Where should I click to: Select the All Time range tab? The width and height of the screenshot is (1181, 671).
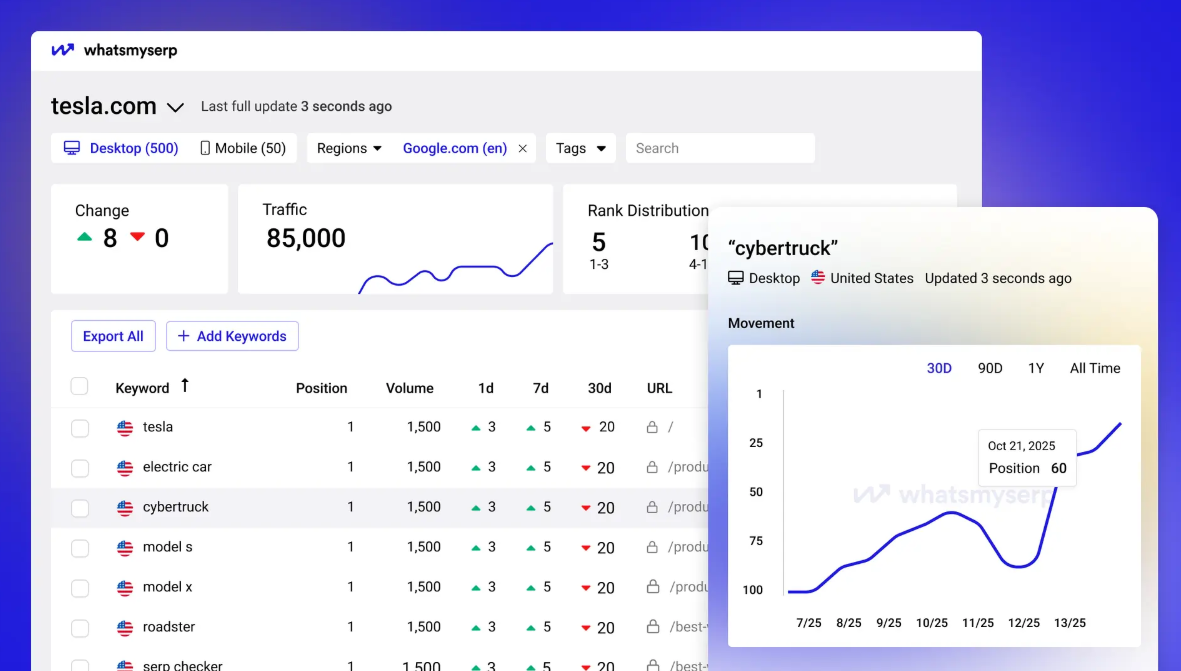click(1095, 368)
